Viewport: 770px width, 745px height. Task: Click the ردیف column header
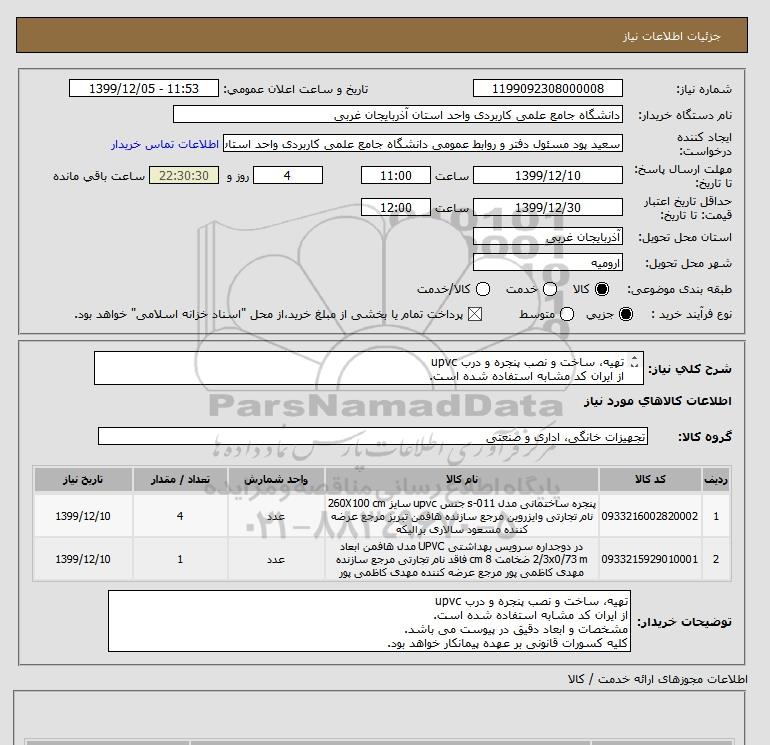click(716, 479)
